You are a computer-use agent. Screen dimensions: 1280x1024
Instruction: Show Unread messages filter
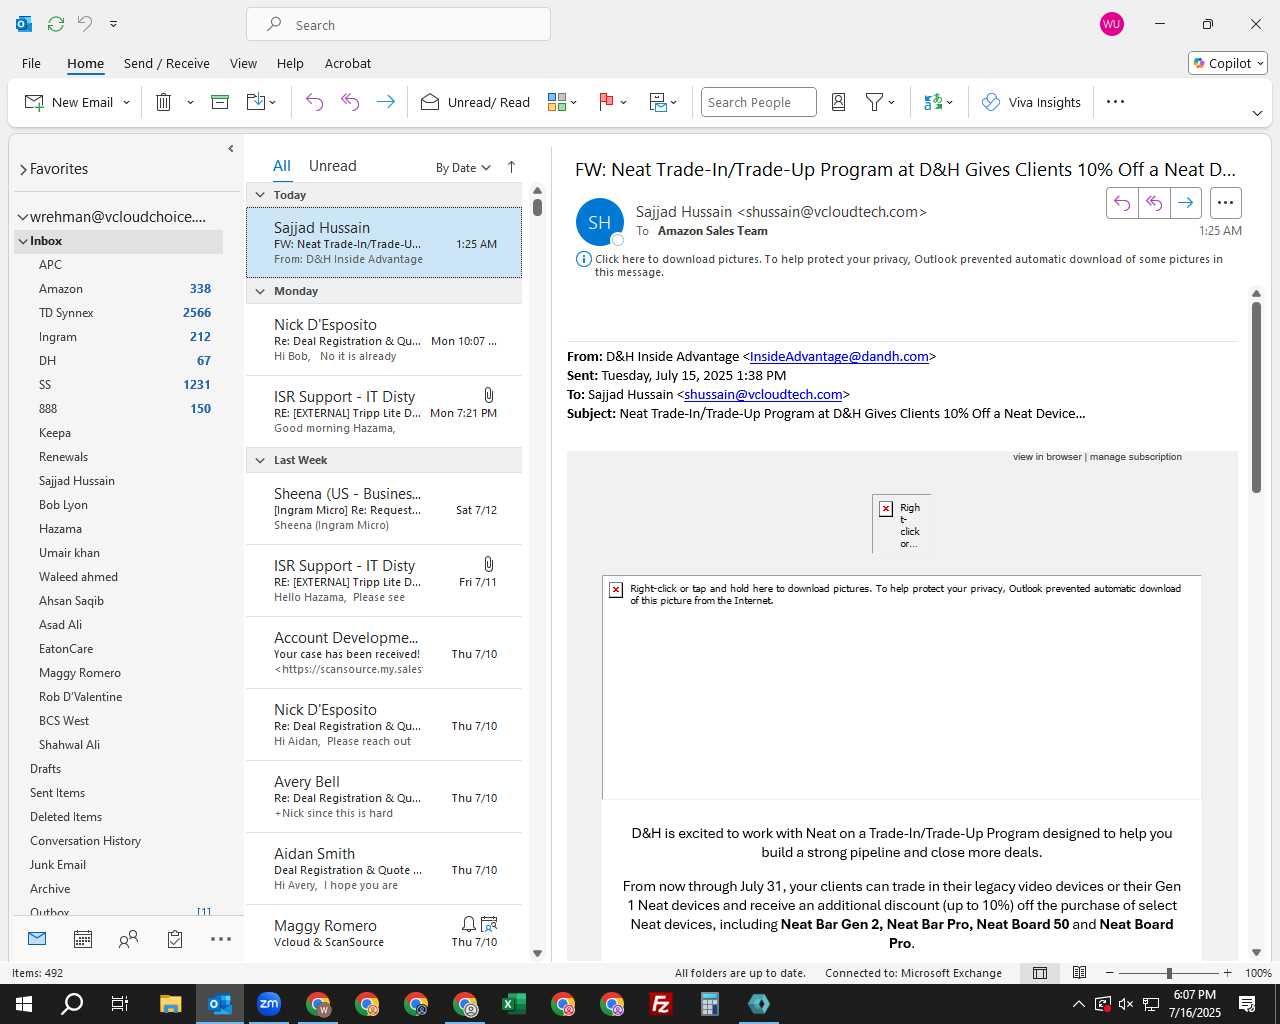[x=332, y=166]
